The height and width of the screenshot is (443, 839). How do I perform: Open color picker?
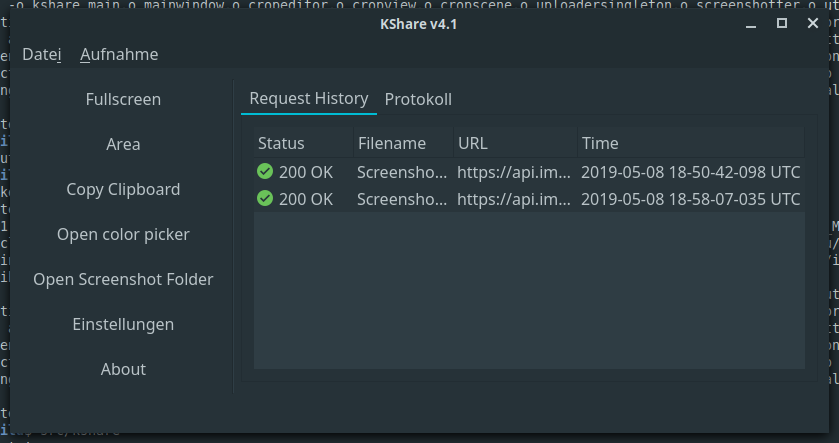tap(123, 235)
